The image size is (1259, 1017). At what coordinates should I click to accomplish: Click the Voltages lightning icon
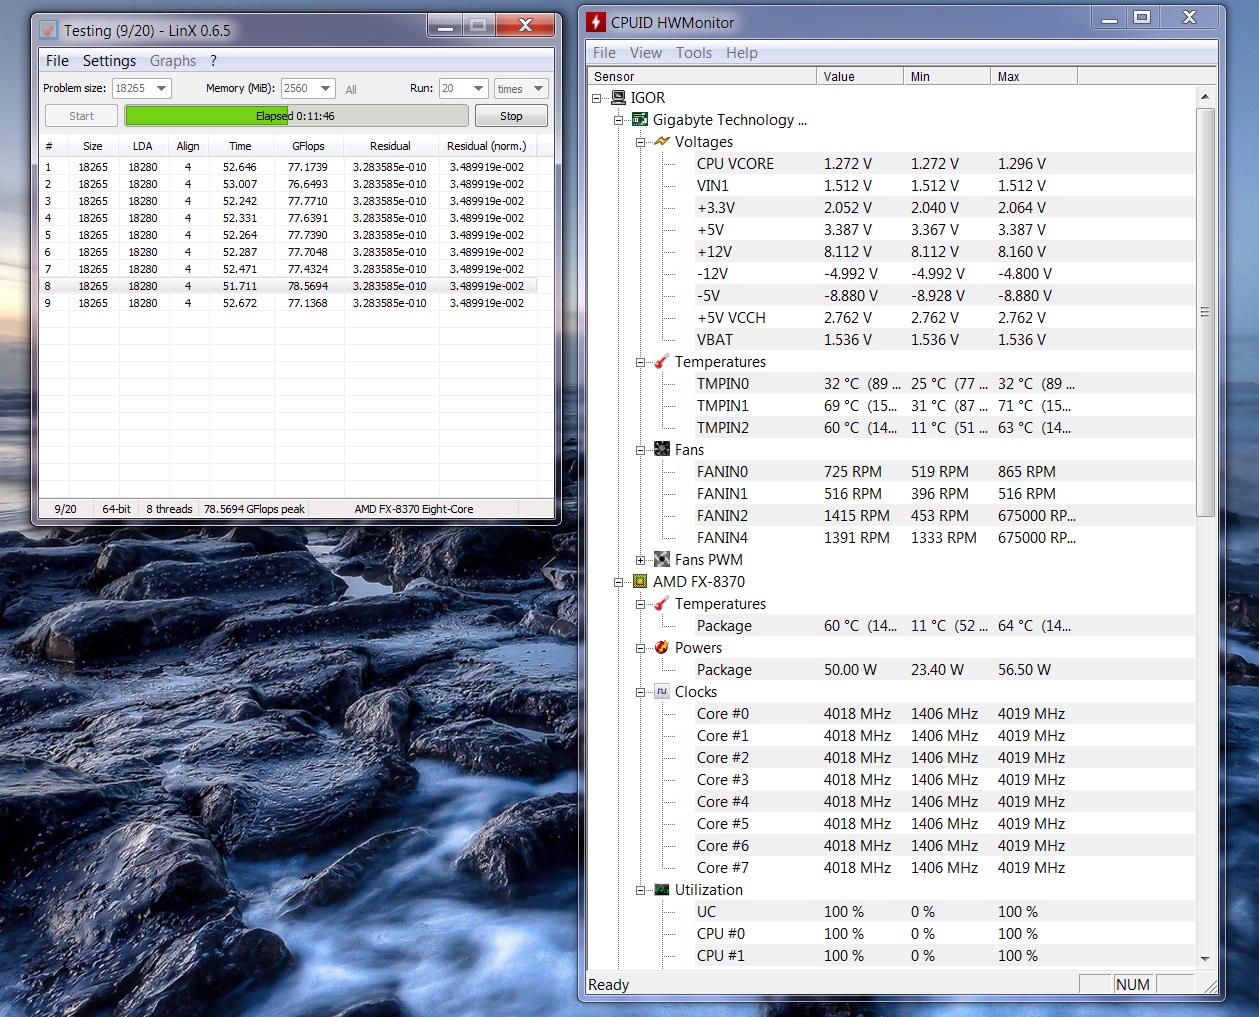tap(662, 142)
